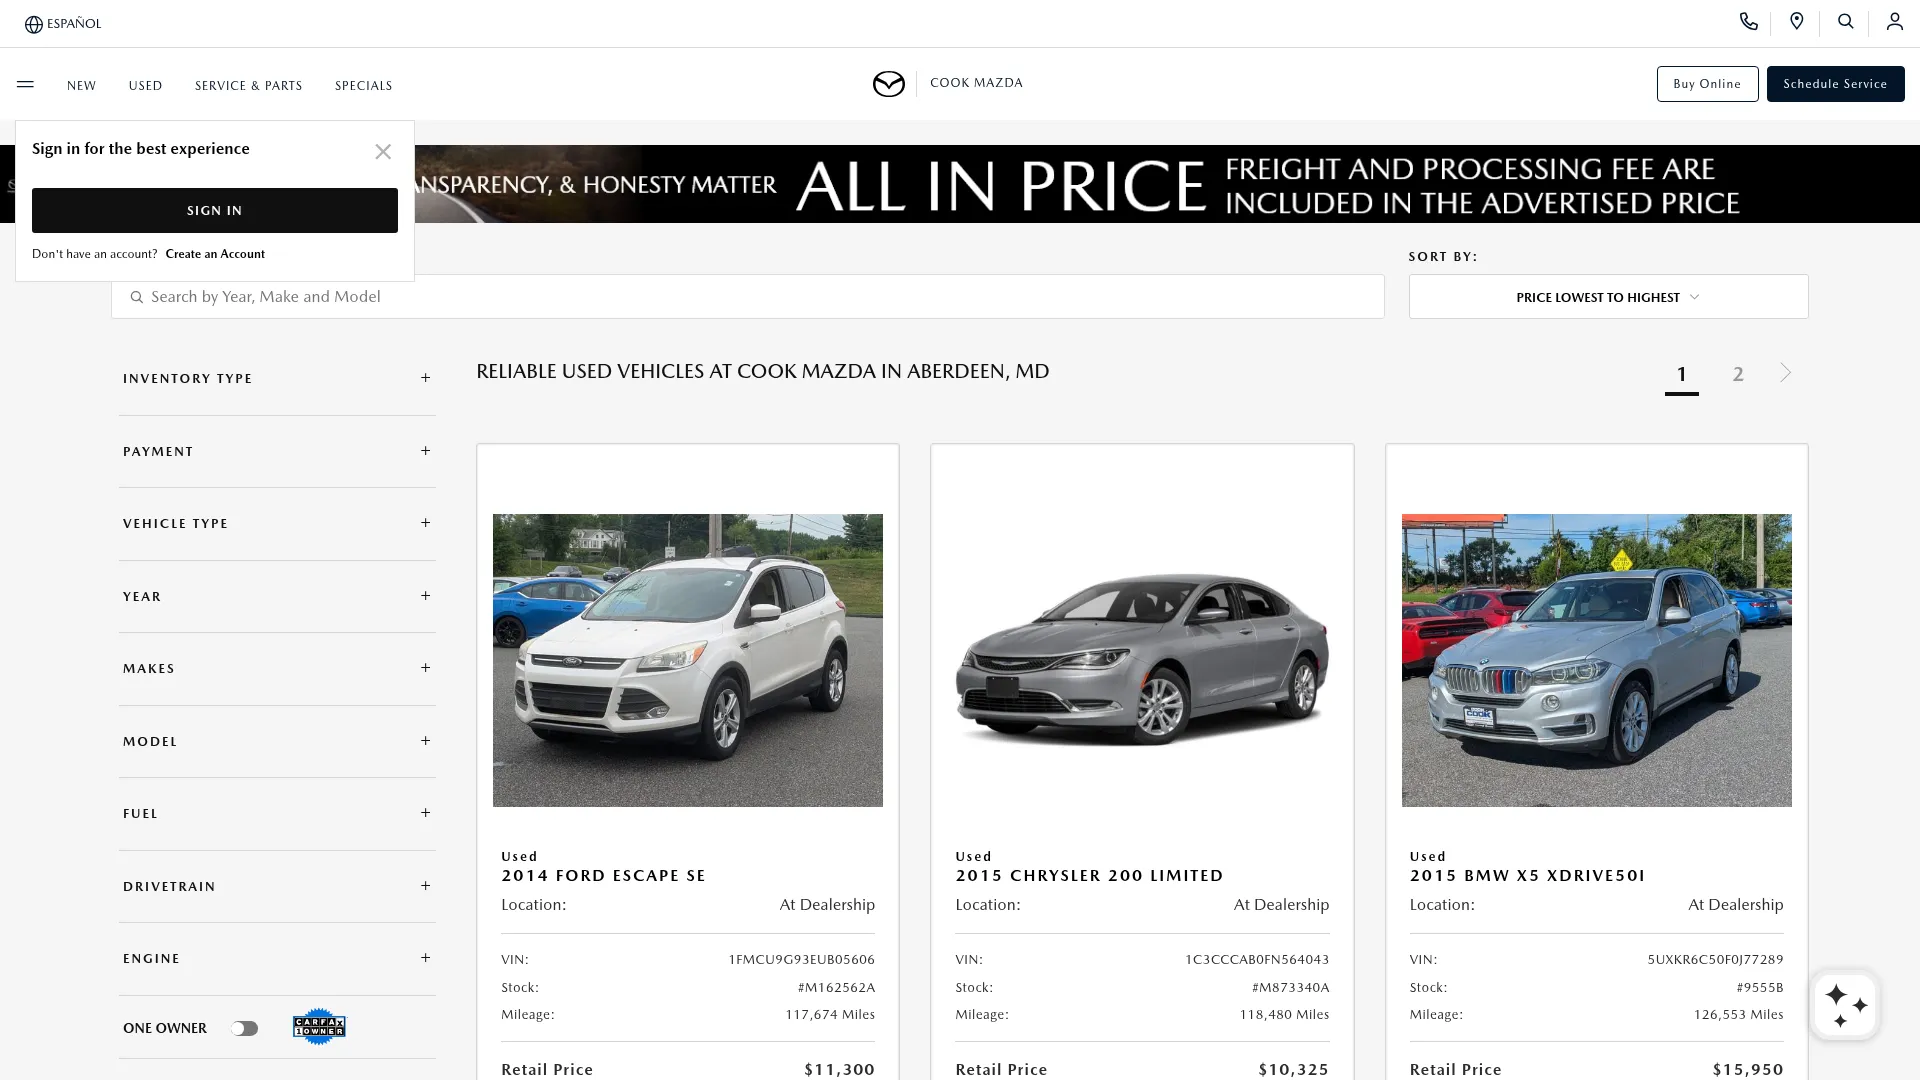This screenshot has height=1080, width=1920.
Task: Expand the Drivetrain filter
Action: [277, 886]
